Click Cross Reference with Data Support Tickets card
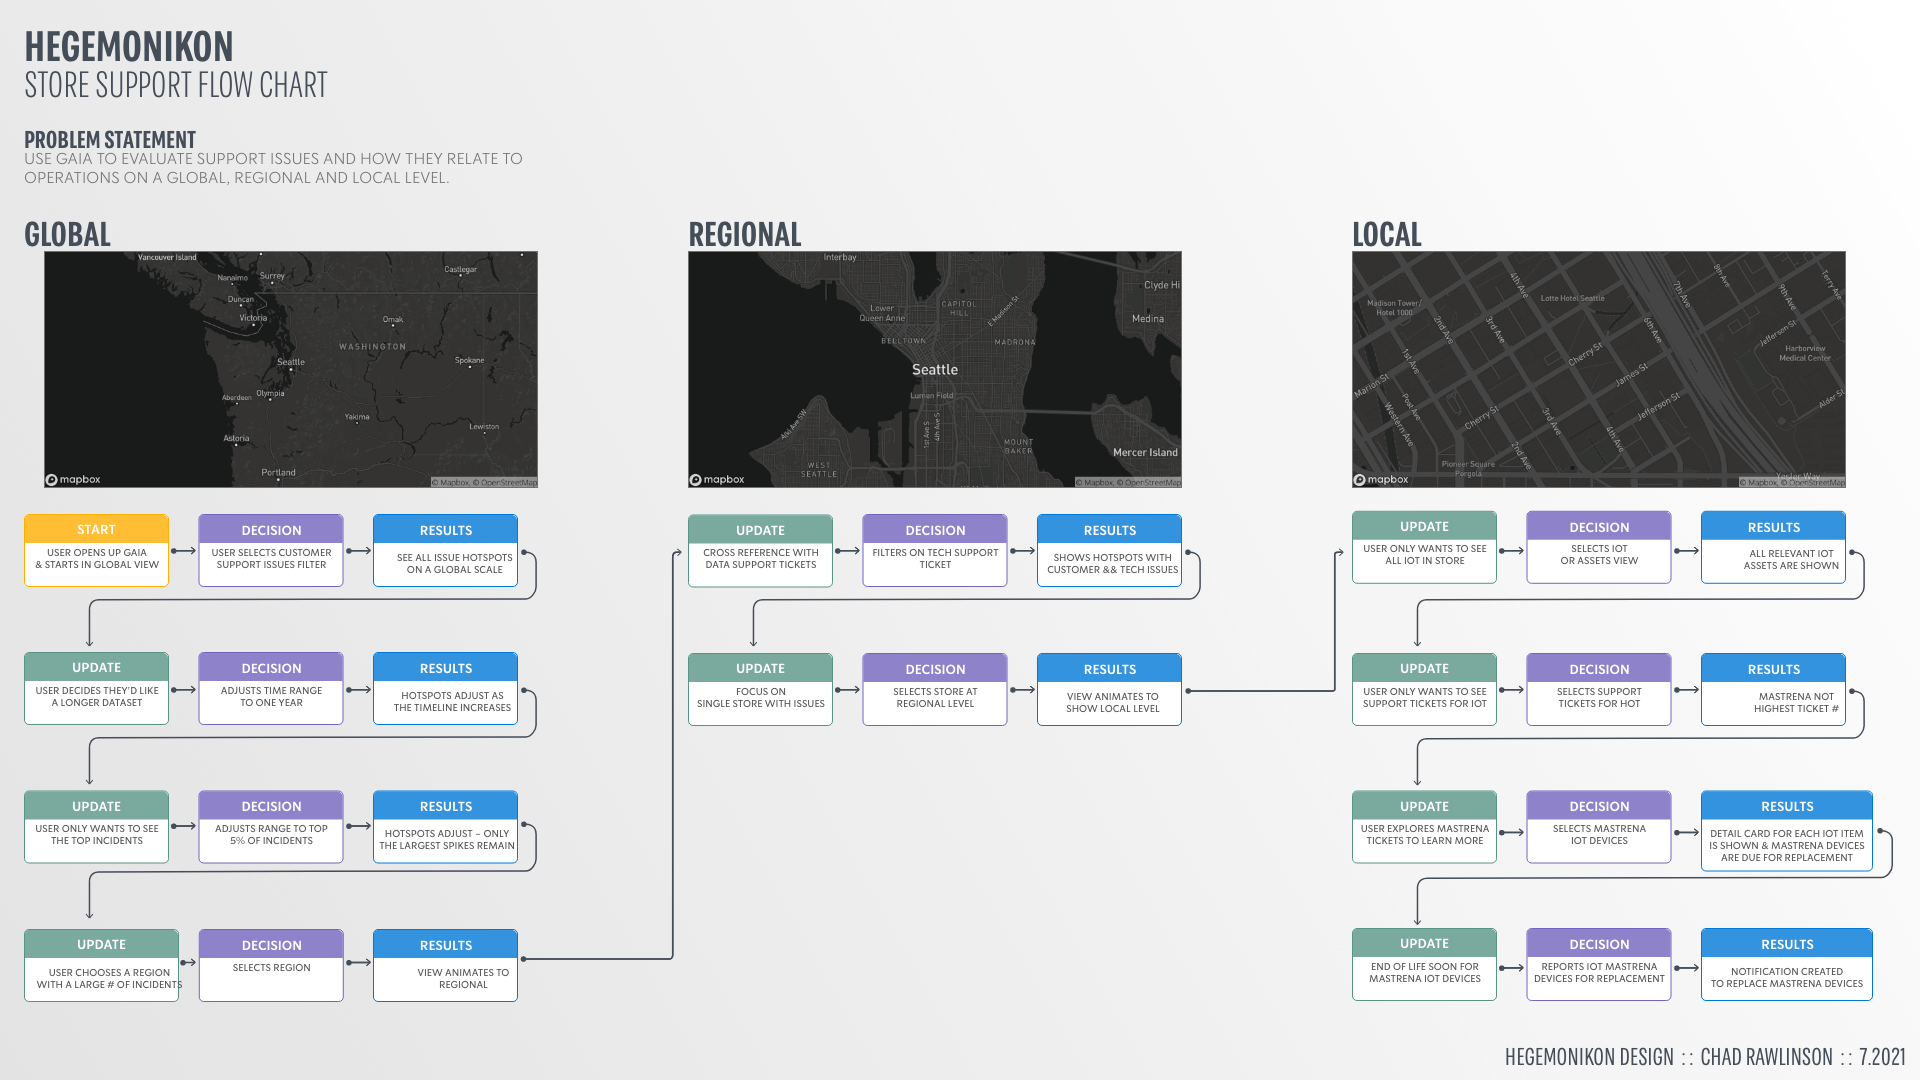 760,551
